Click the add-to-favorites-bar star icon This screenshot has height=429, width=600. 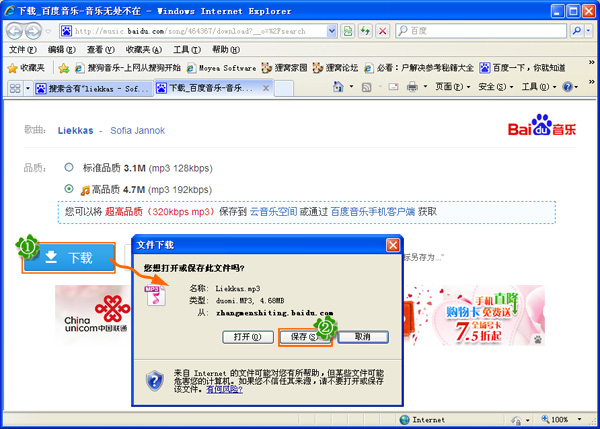coord(64,68)
